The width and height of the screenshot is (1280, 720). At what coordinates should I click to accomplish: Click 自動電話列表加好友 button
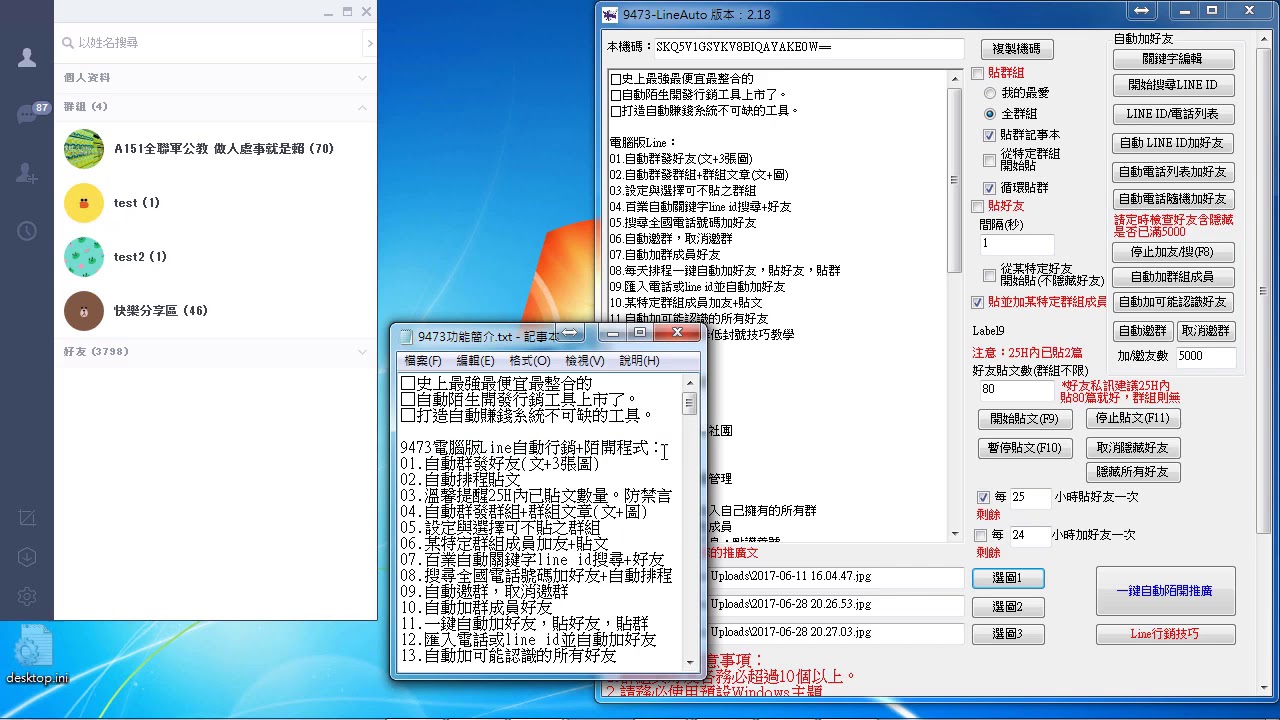(1173, 172)
